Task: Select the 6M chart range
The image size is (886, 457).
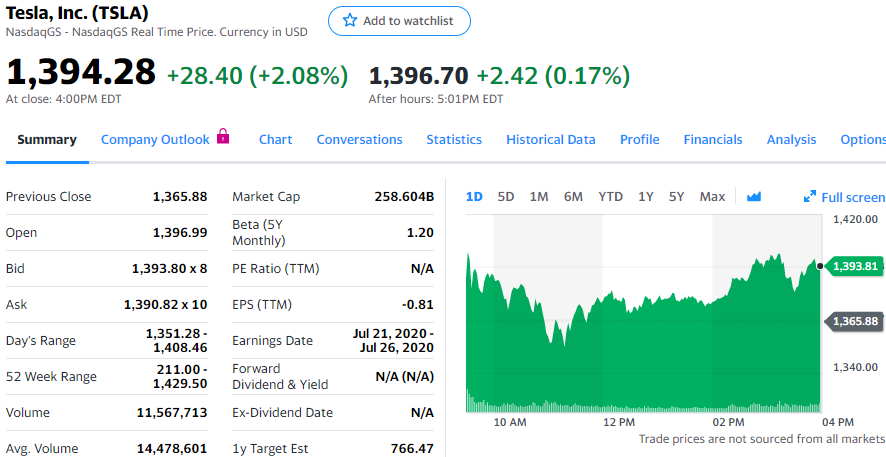Action: (573, 197)
